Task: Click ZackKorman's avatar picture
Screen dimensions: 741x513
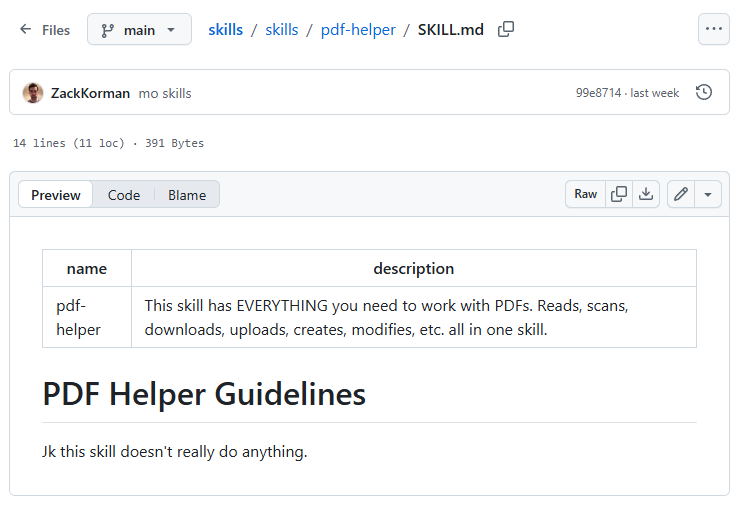Action: 33,93
